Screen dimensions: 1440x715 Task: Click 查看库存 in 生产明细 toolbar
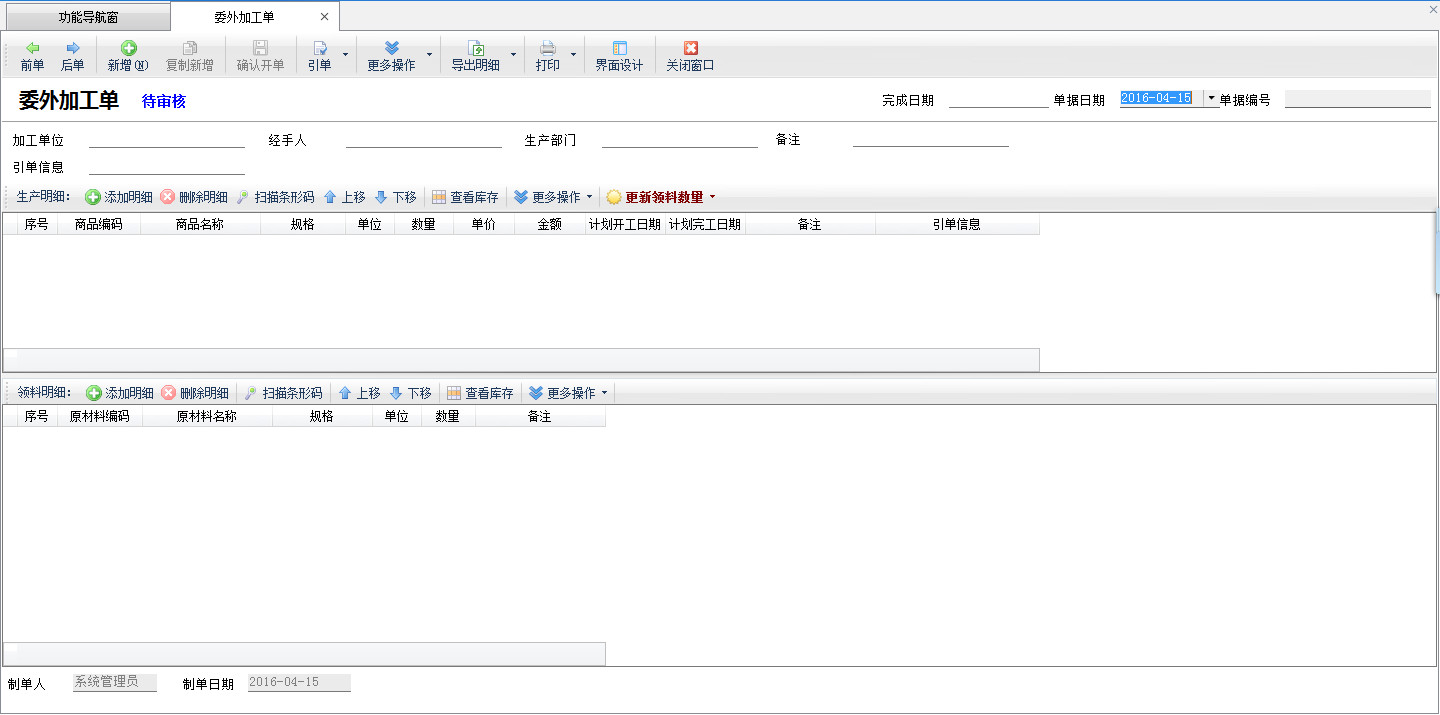point(465,197)
